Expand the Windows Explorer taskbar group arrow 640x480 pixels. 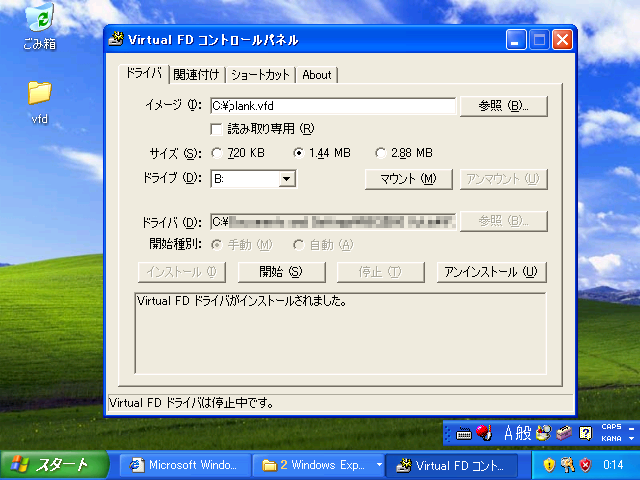(379, 464)
